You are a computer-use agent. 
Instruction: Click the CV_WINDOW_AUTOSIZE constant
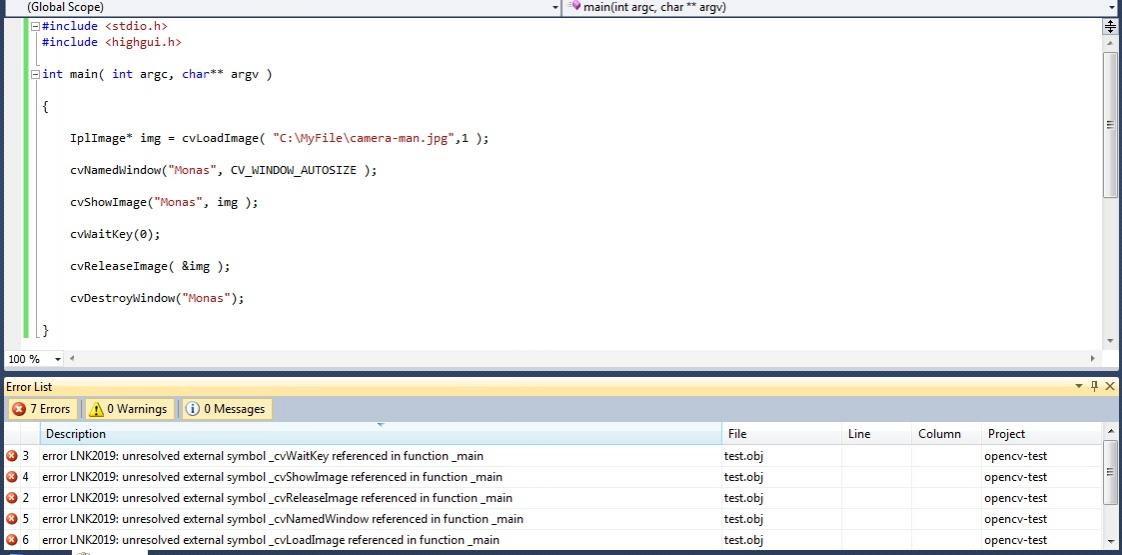(293, 170)
